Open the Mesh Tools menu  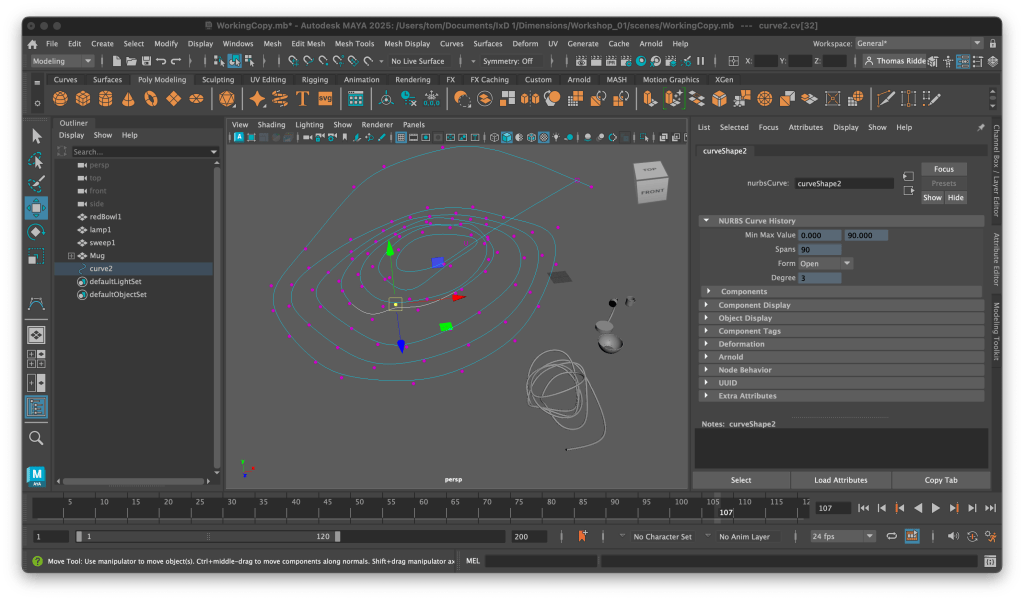[x=354, y=44]
